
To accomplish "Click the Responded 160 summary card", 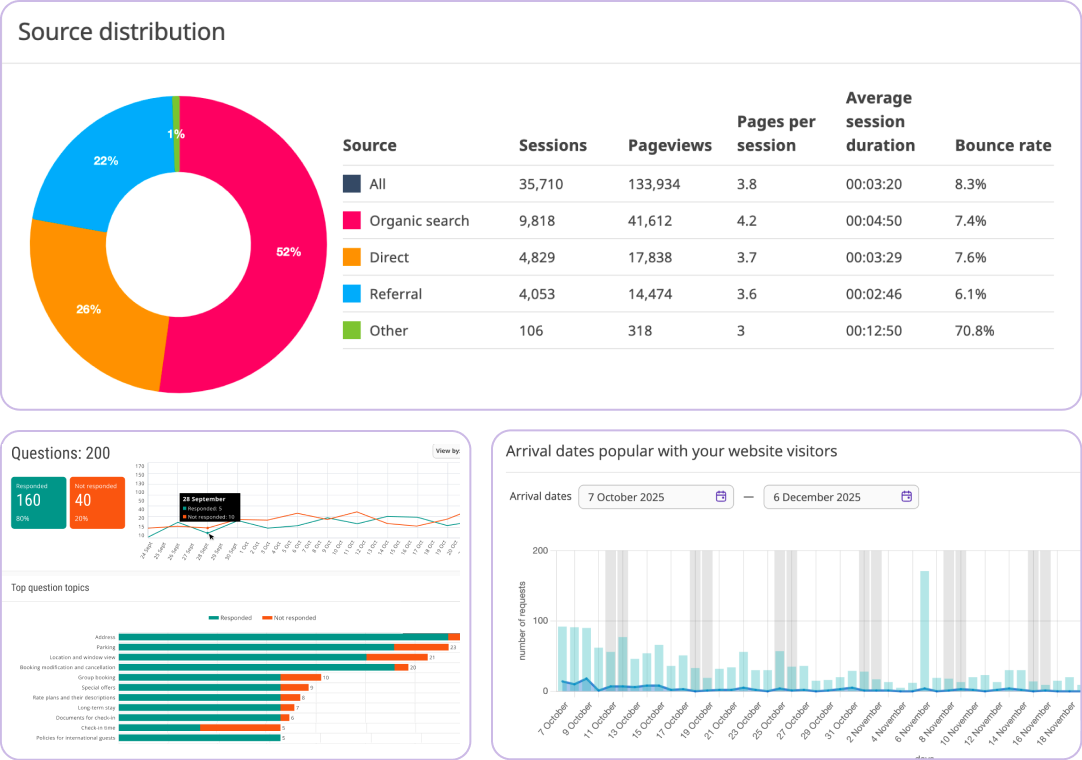I will click(38, 502).
